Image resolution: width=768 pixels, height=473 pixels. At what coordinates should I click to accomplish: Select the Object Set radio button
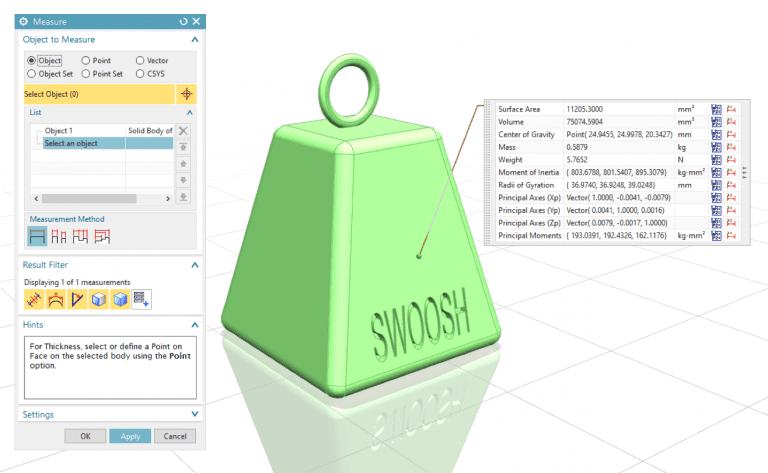[31, 73]
